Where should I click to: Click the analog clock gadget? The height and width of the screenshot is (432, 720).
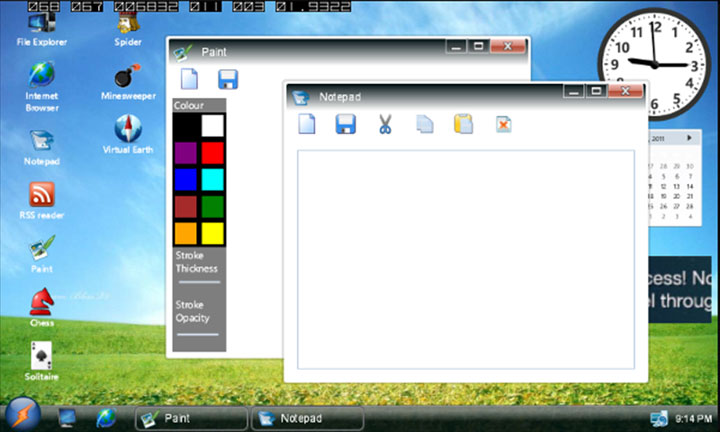coord(654,64)
